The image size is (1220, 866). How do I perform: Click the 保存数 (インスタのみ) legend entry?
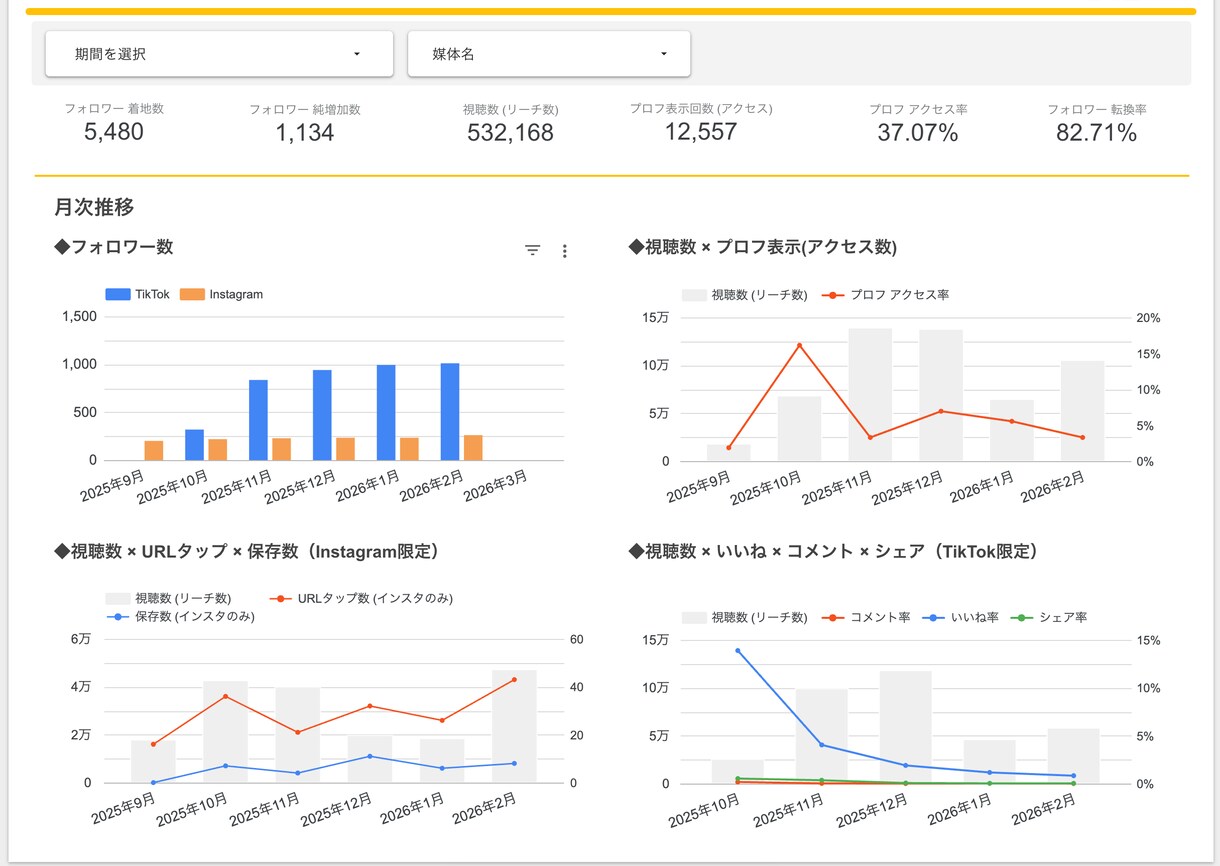coord(180,617)
